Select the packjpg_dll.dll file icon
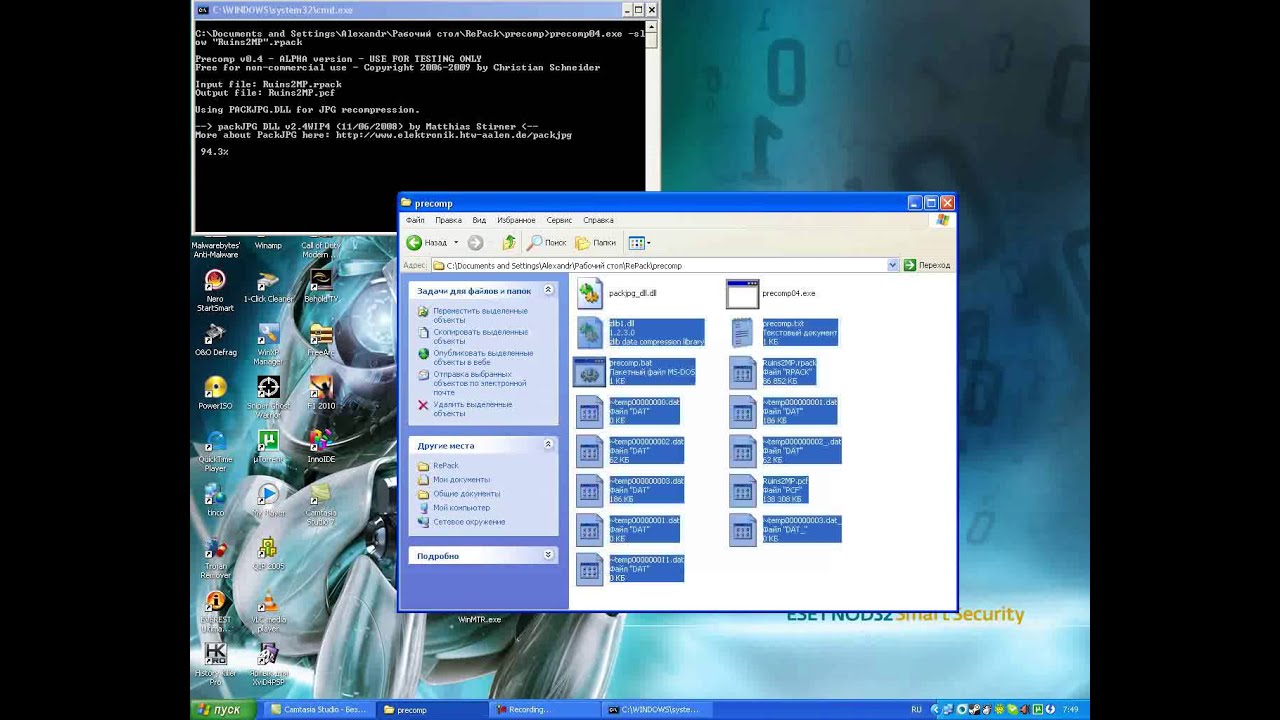Screen dimensions: 1280x720 pyautogui.click(x=590, y=293)
